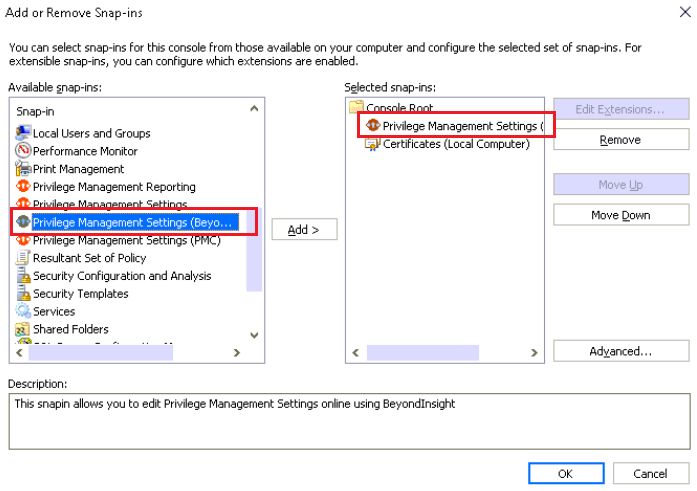The width and height of the screenshot is (697, 491).
Task: Click the Edit Extensions button
Action: 621,109
